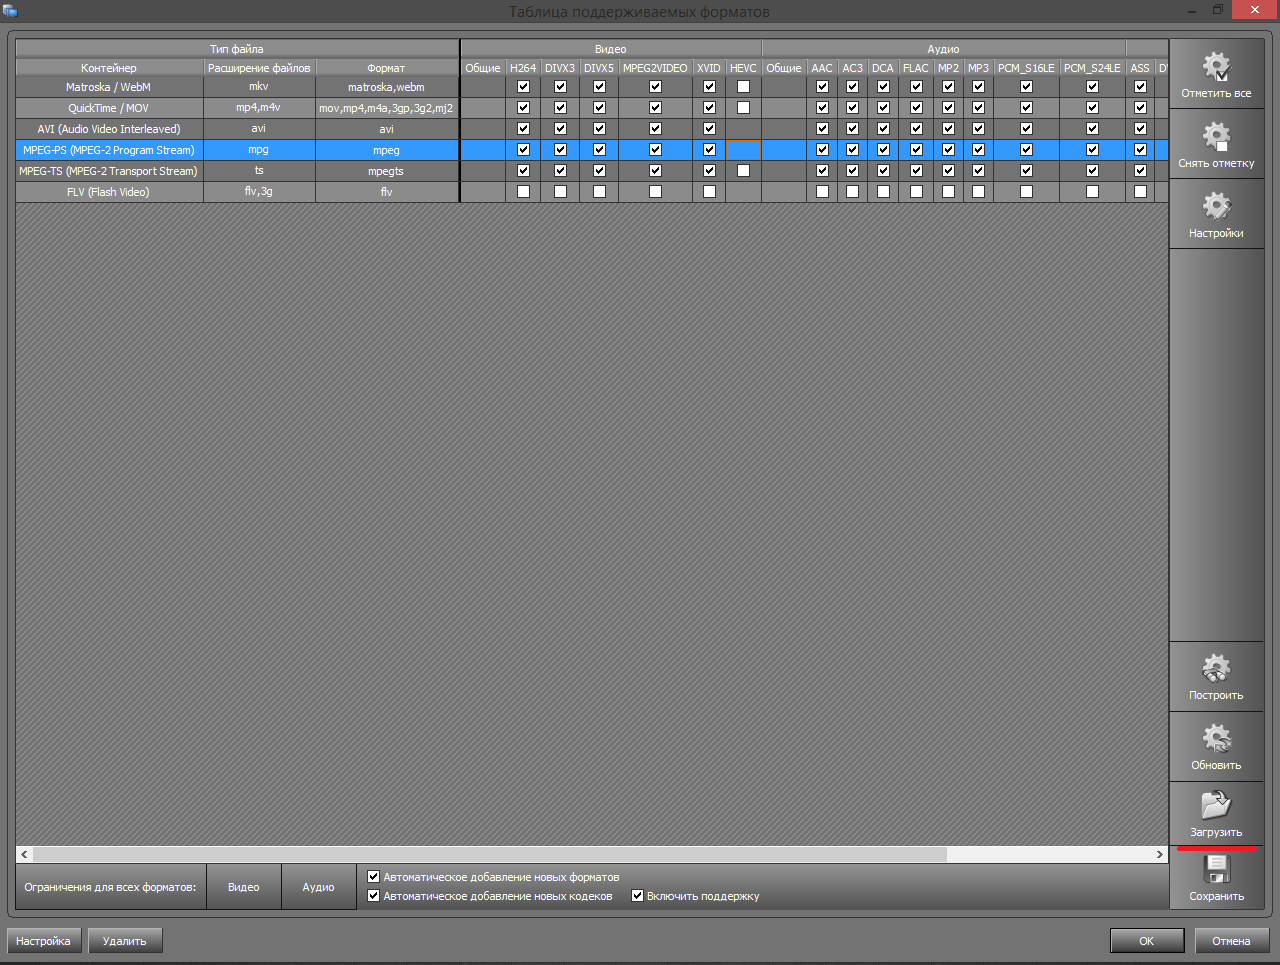The height and width of the screenshot is (965, 1280).
Task: Click the 'Настройка' button at bottom left
Action: 44,941
